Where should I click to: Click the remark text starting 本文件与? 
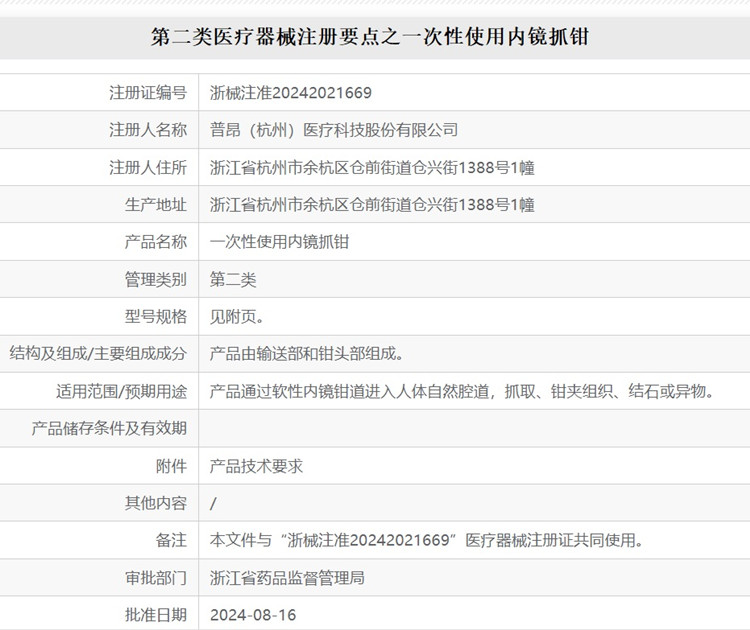click(x=427, y=541)
